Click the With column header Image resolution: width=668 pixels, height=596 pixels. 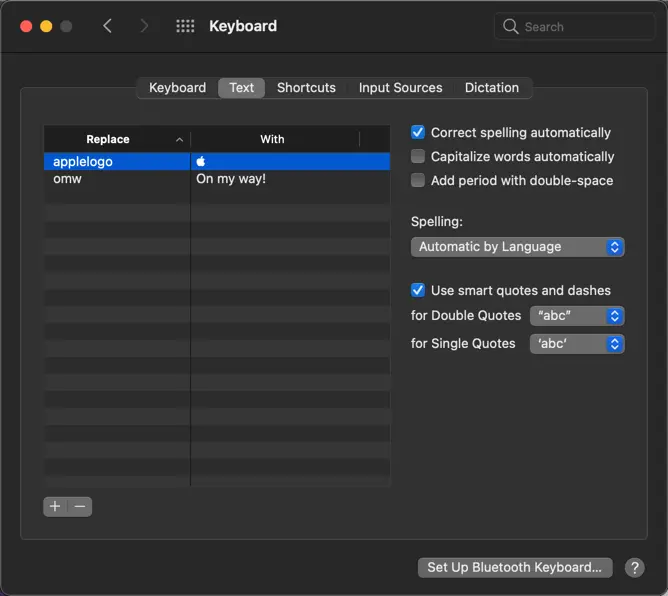[272, 139]
